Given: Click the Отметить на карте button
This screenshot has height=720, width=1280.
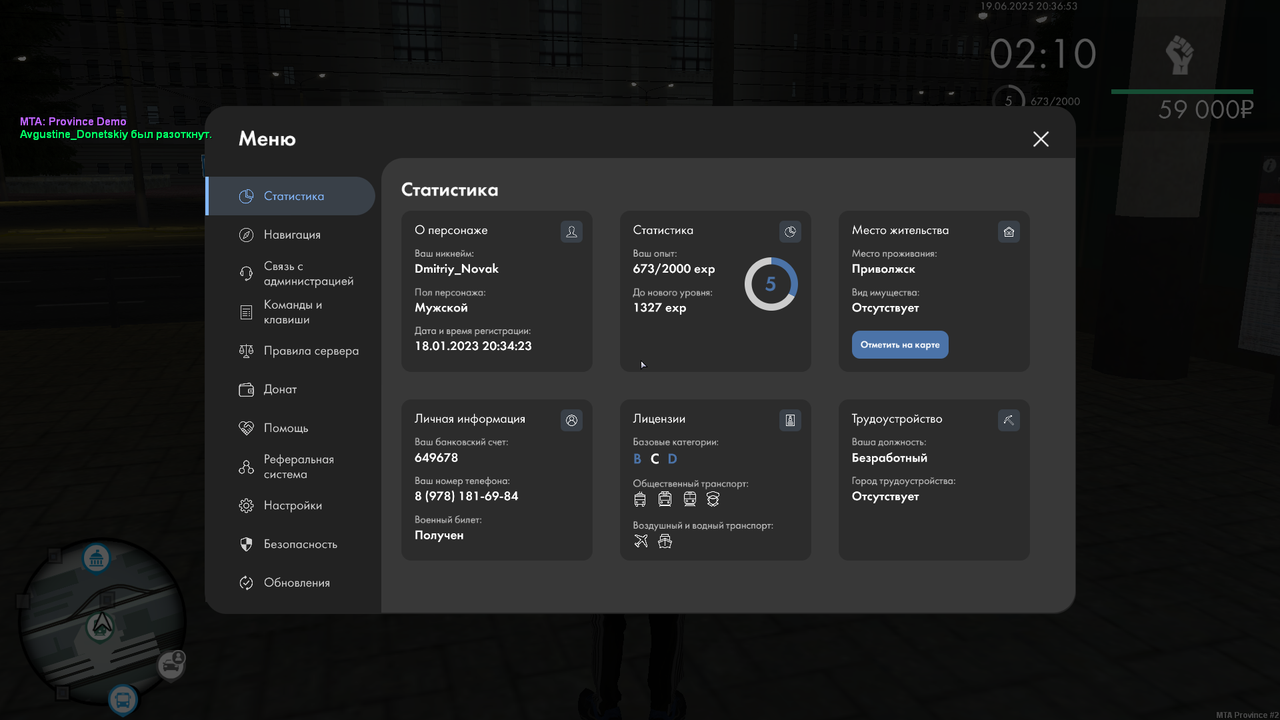Looking at the screenshot, I should tap(900, 344).
